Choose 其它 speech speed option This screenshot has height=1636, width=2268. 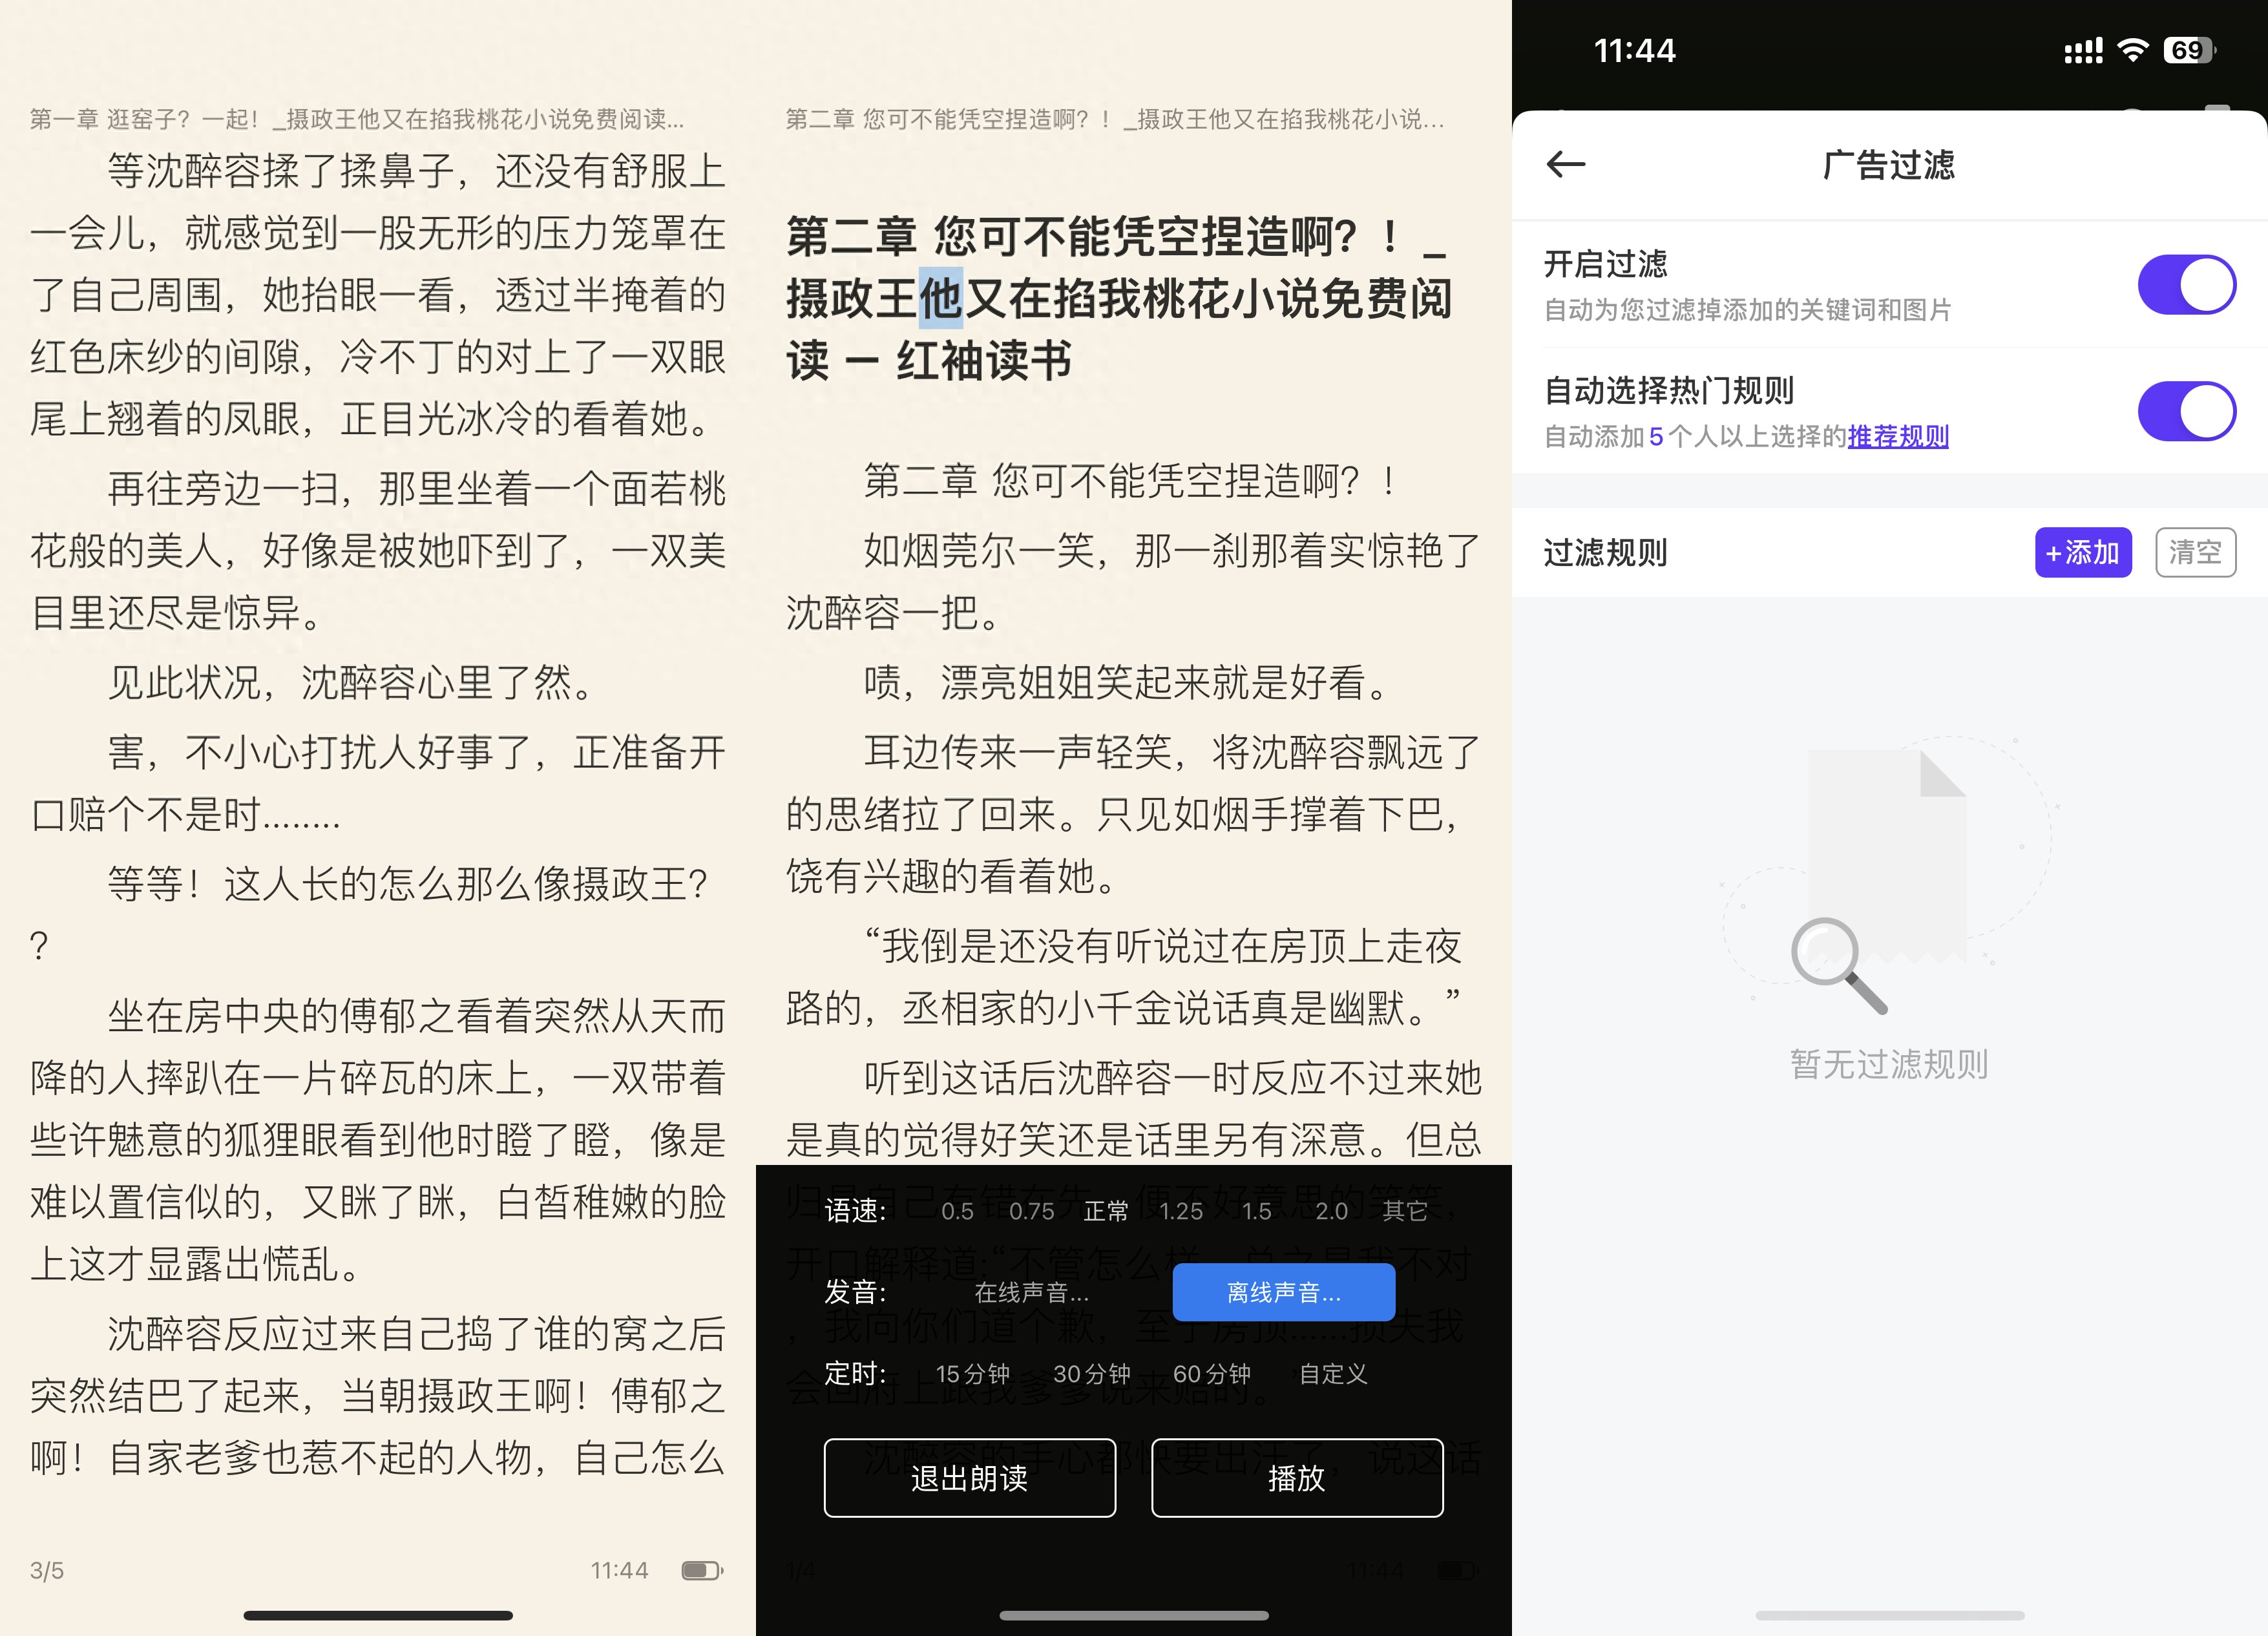click(1404, 1211)
